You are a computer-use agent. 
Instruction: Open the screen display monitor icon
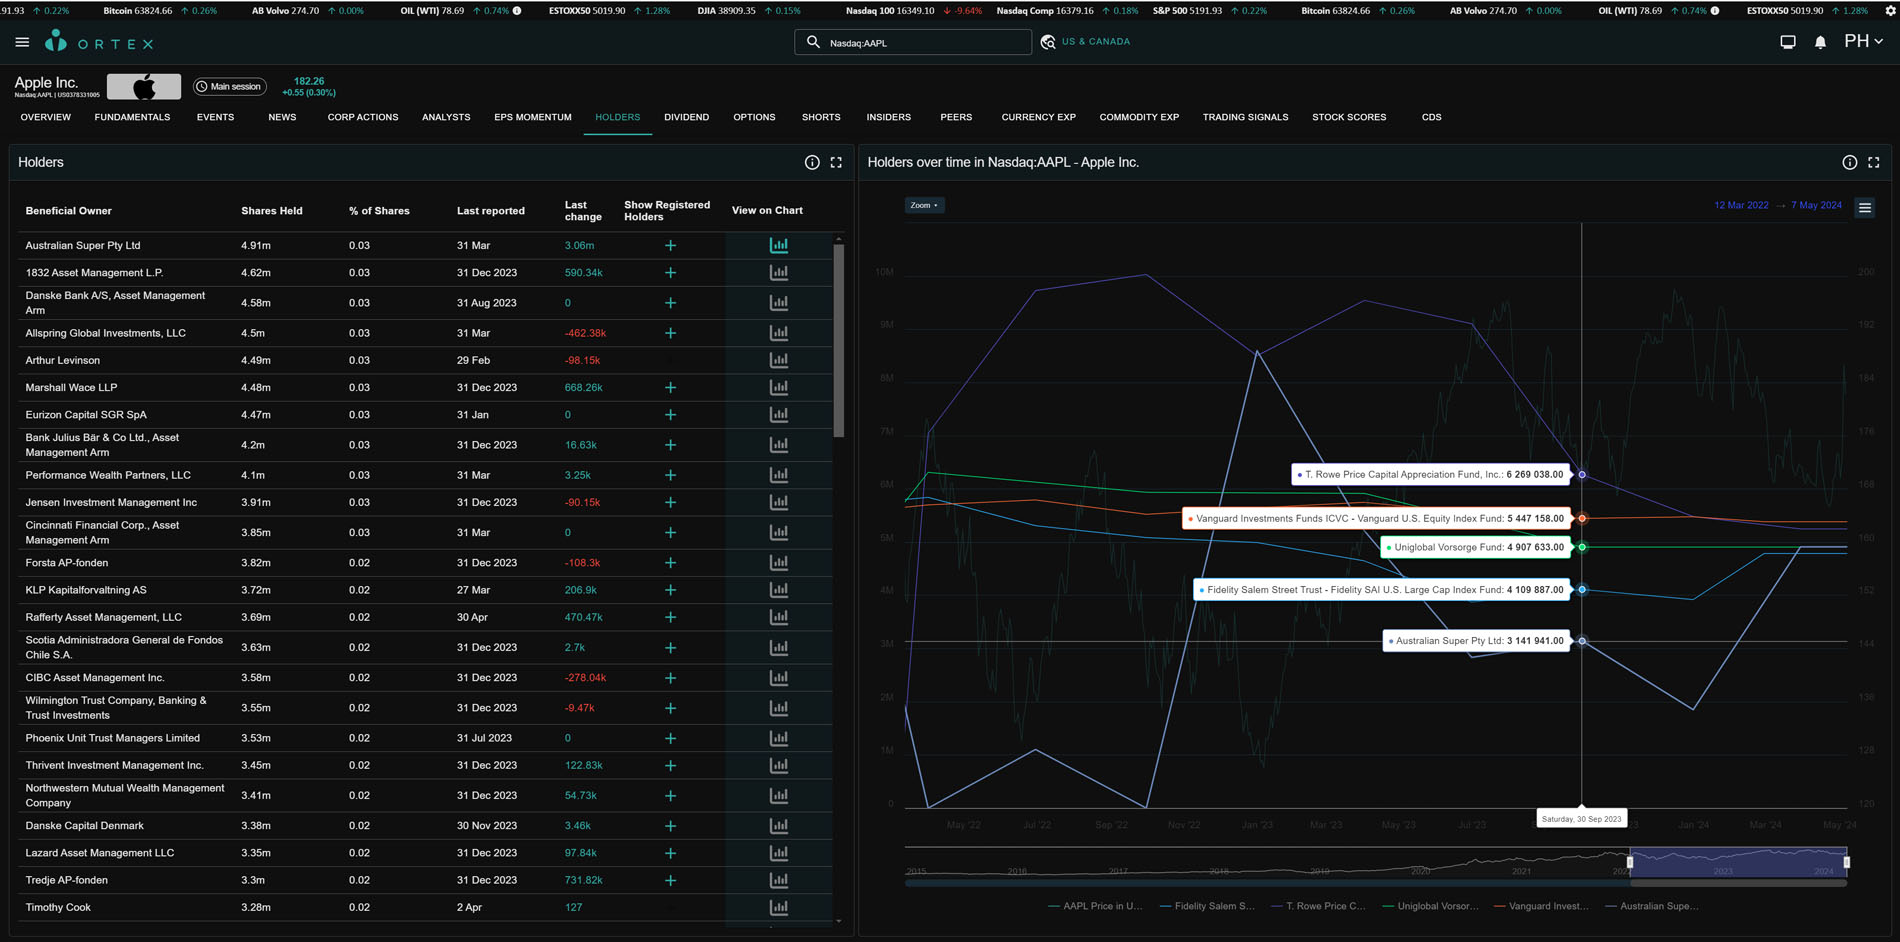(x=1788, y=43)
